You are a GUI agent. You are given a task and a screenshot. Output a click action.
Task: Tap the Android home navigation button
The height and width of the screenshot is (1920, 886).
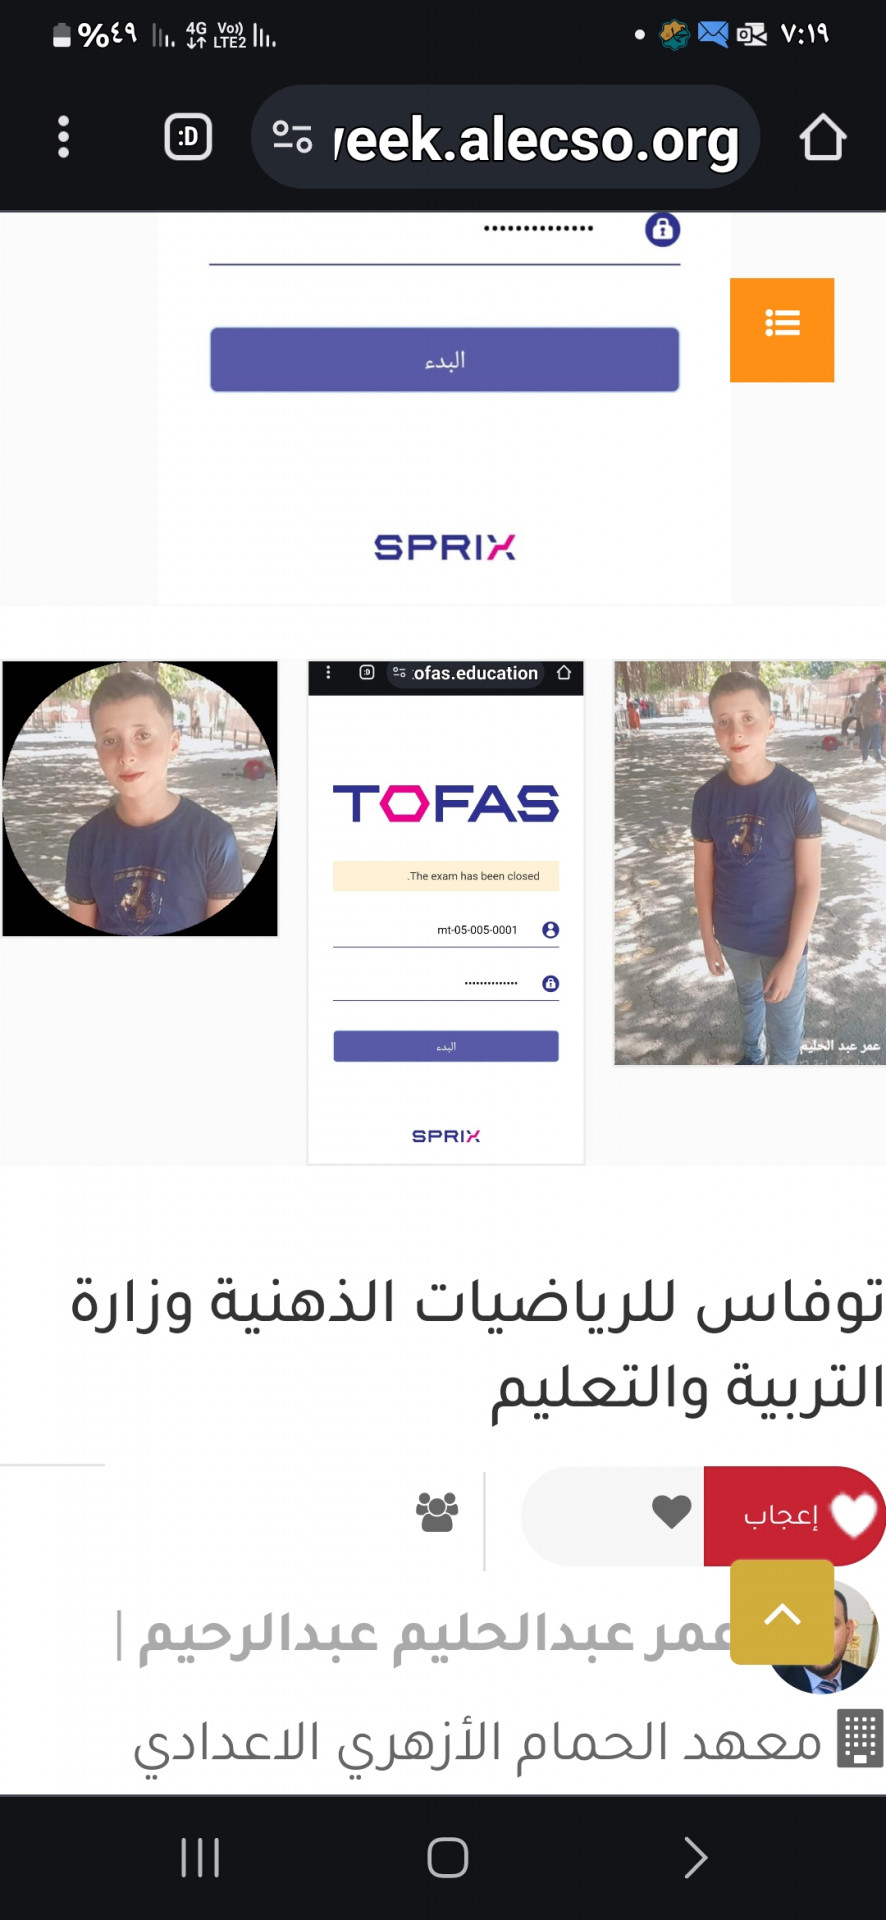[447, 1858]
